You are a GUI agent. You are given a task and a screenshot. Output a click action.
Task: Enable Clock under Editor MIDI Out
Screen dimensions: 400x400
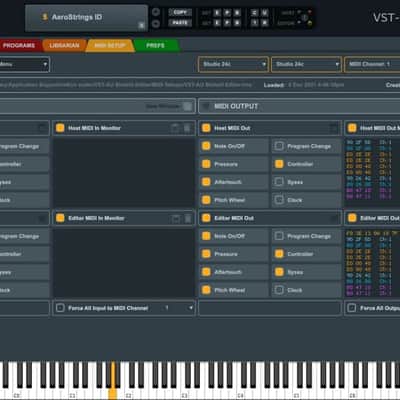279,290
